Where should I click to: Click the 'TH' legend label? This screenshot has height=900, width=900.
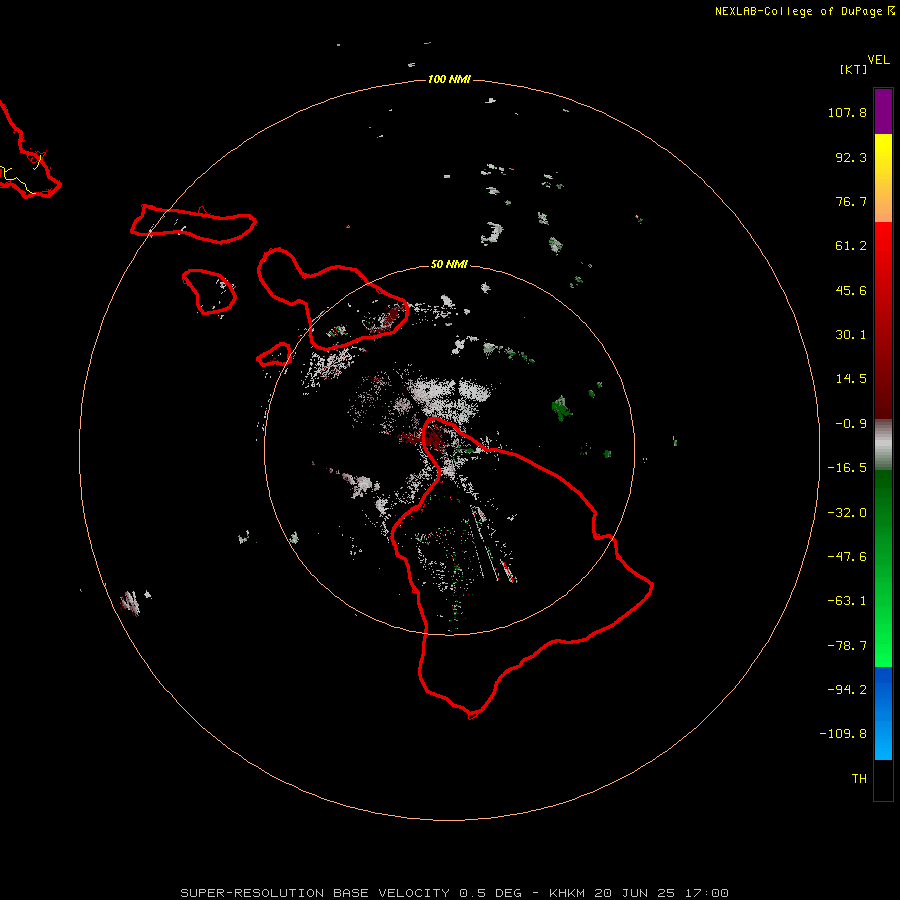pos(859,778)
